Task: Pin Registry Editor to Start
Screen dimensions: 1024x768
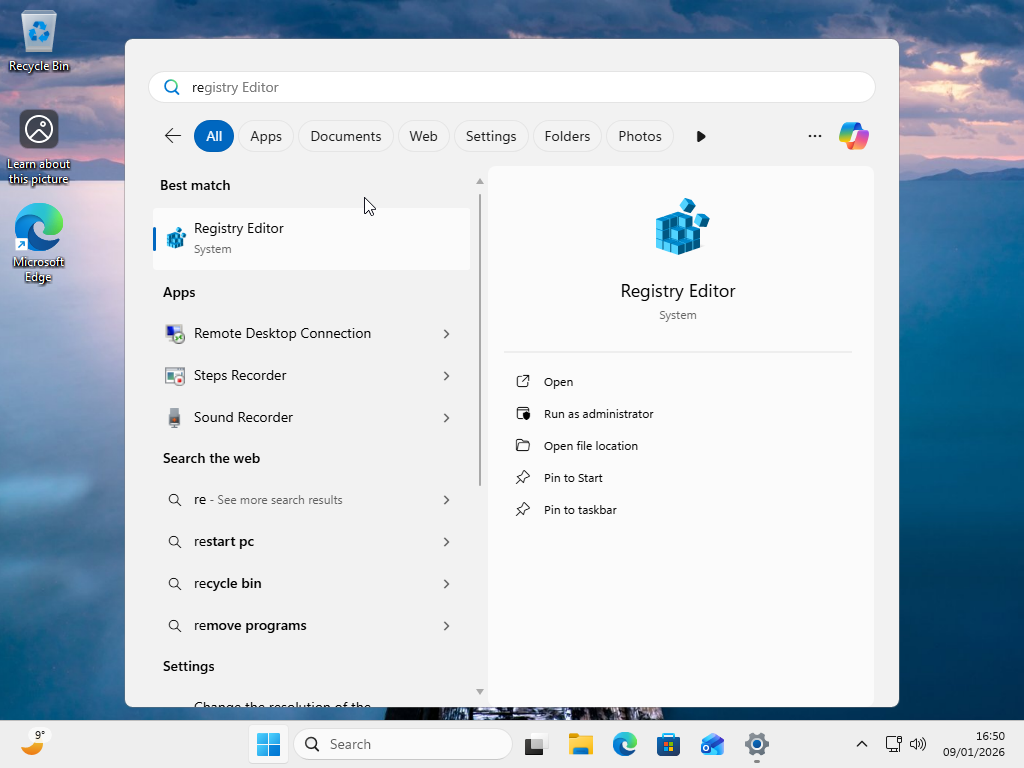Action: [573, 477]
